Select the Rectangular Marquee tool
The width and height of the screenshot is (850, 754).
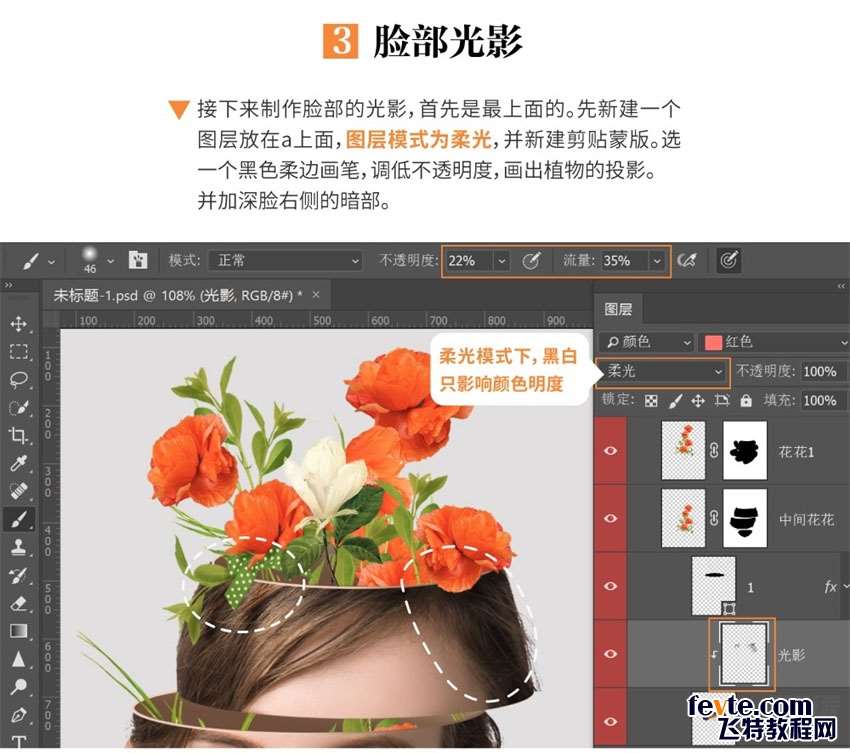point(18,352)
